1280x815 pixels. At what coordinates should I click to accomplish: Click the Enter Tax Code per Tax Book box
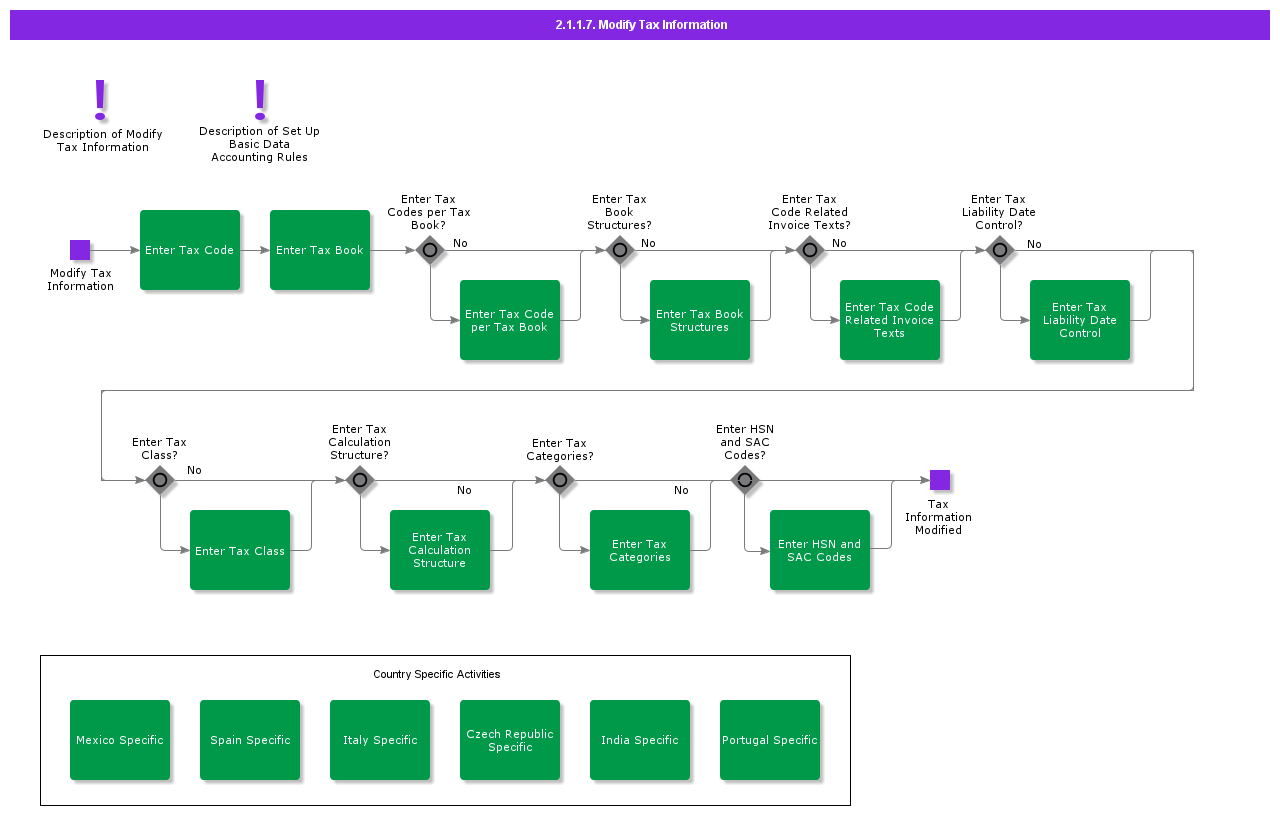(x=510, y=319)
